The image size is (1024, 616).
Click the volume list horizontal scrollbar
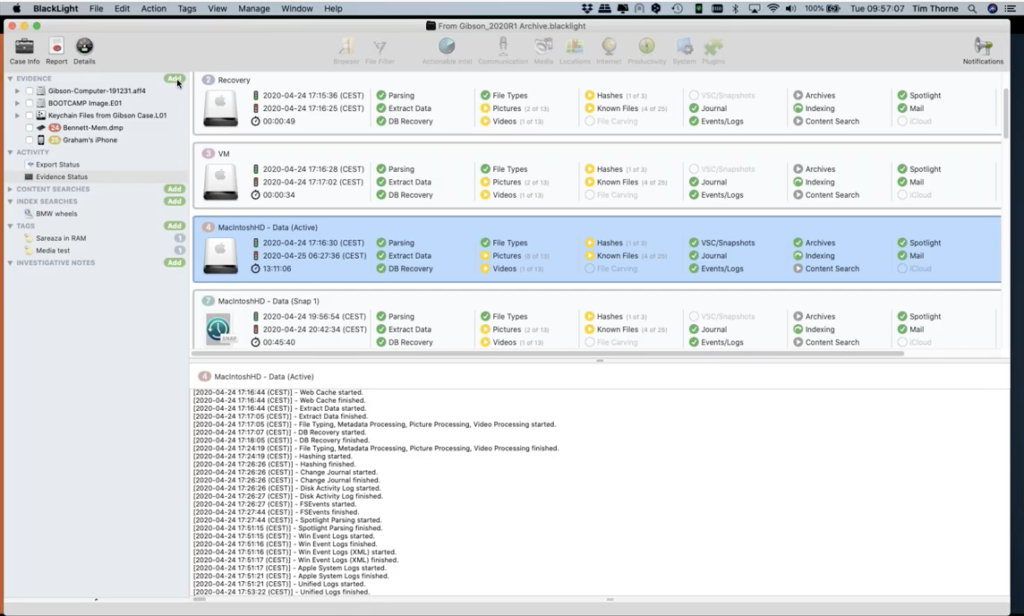click(549, 353)
